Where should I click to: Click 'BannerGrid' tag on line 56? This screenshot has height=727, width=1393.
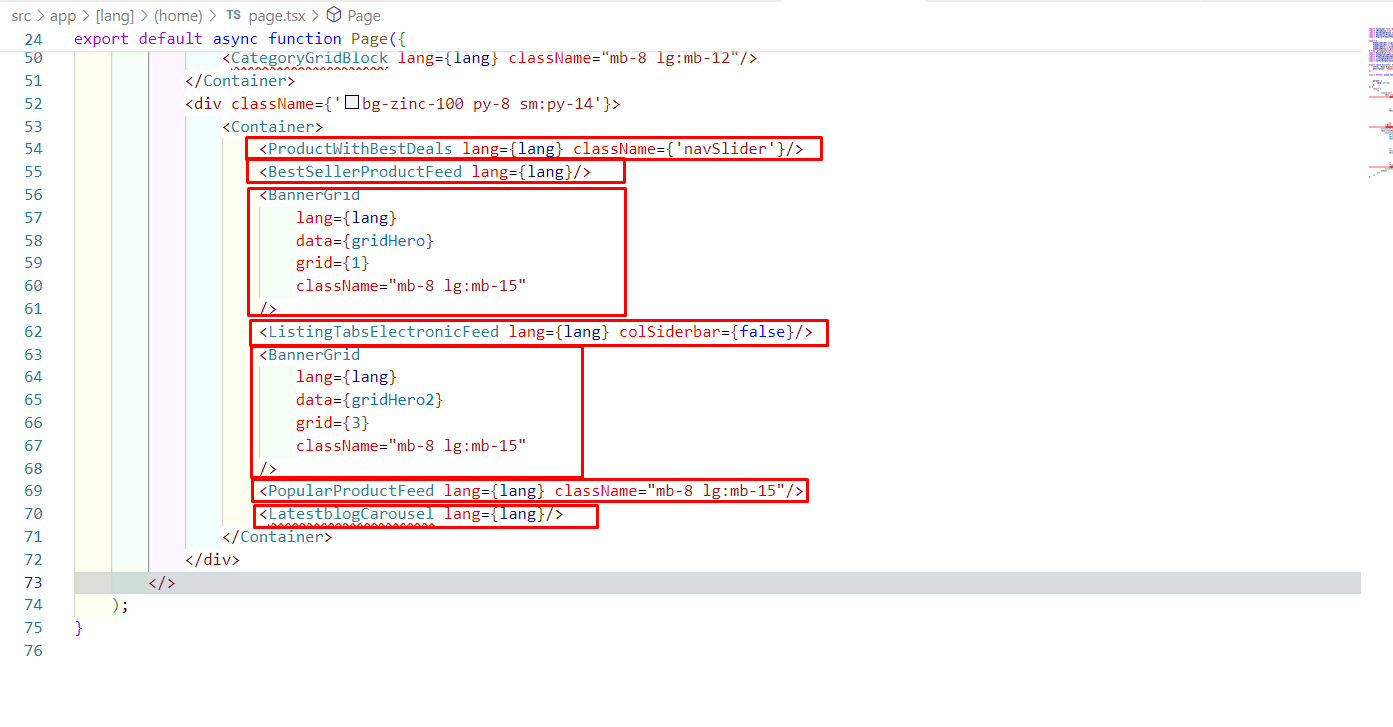[314, 194]
